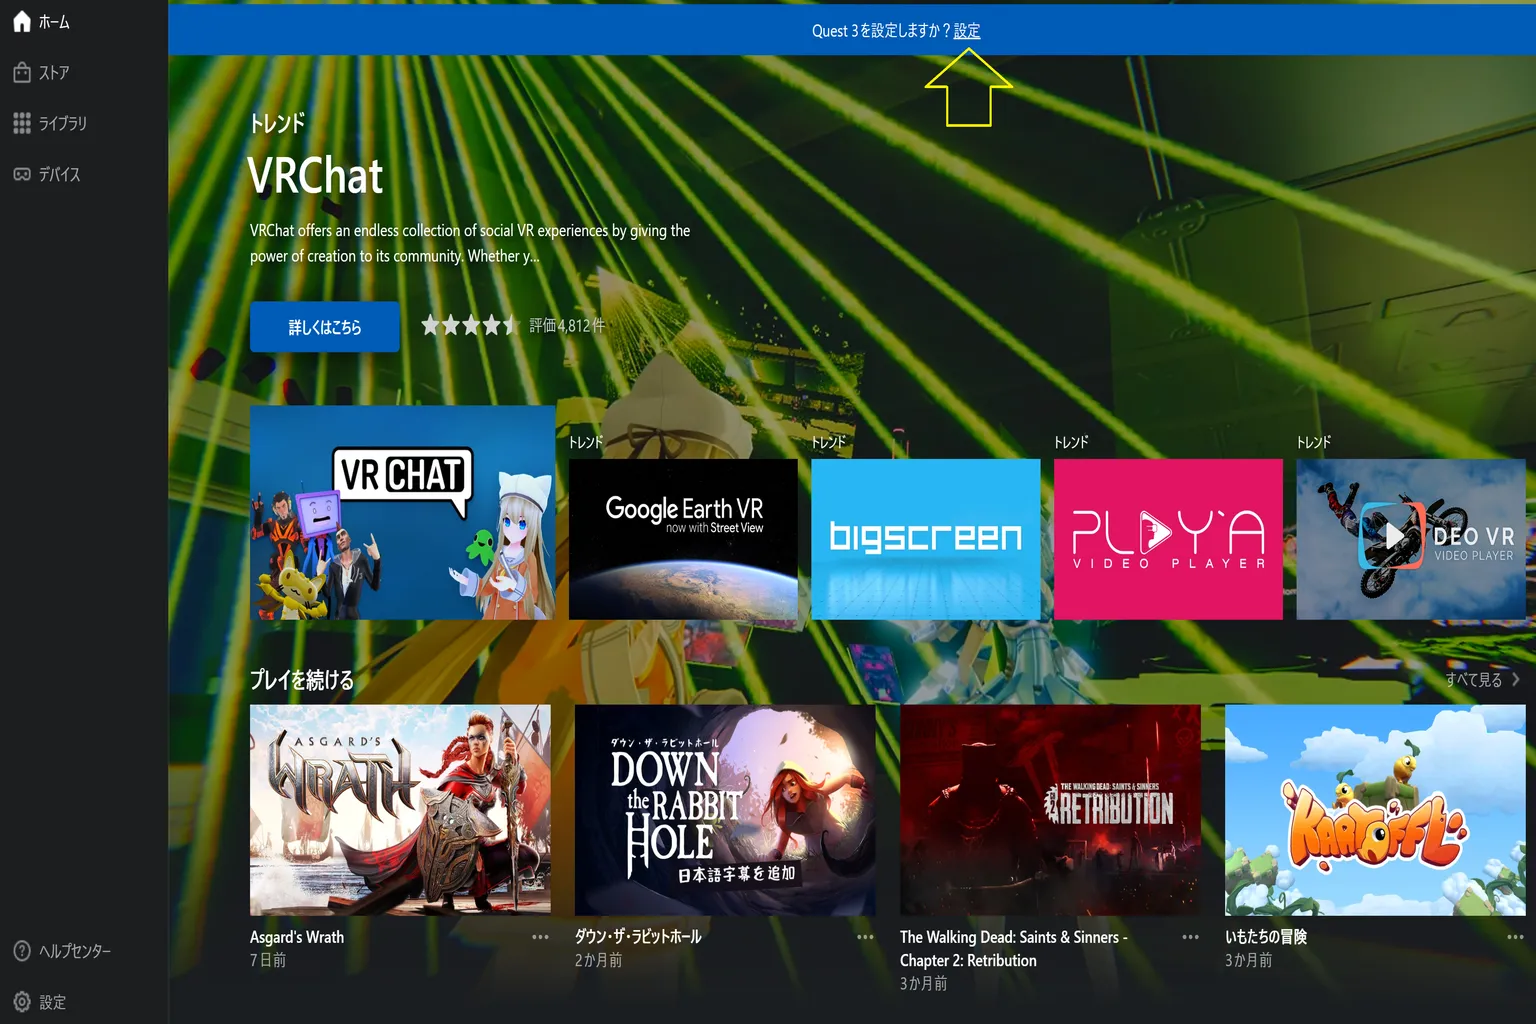The width and height of the screenshot is (1536, 1024).
Task: Open options menu for Asgard's Wrath
Action: (x=540, y=937)
